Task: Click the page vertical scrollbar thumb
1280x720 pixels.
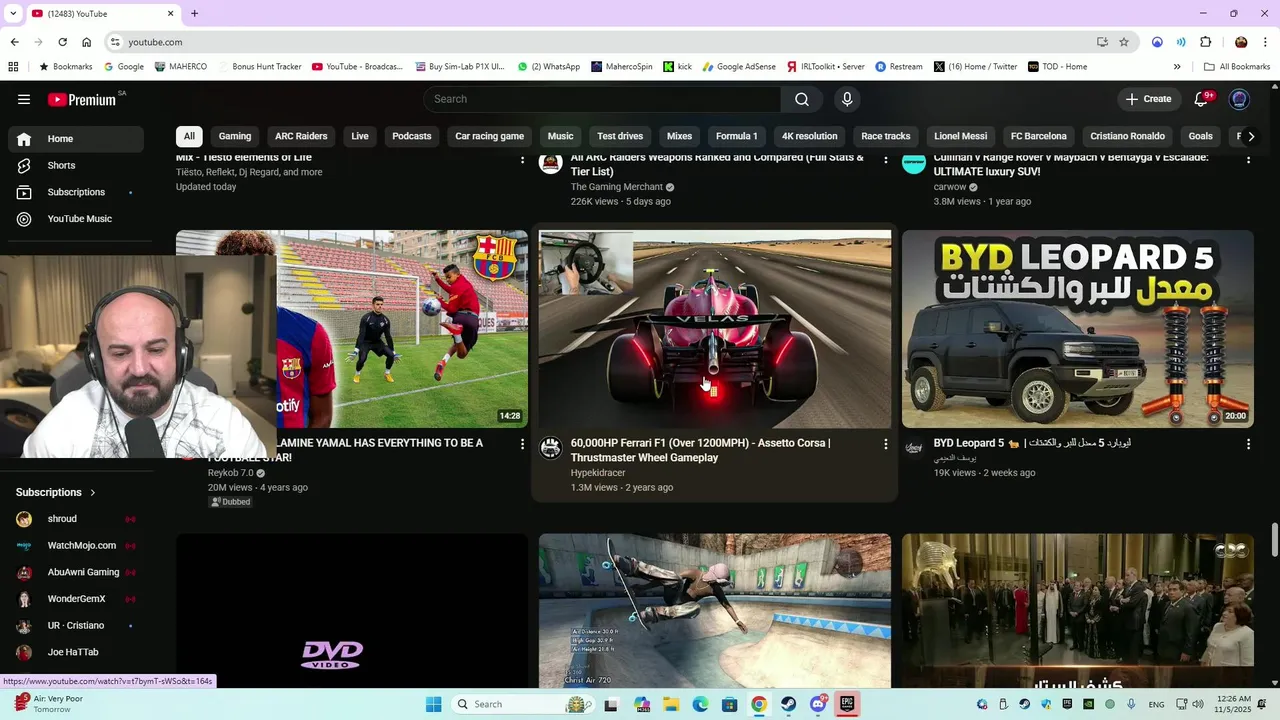Action: [x=1274, y=541]
